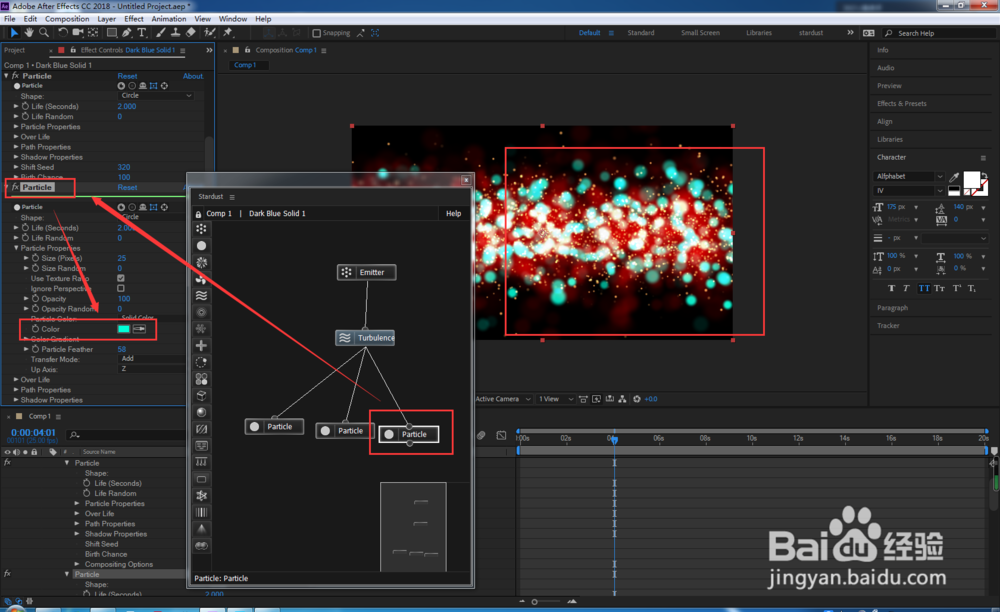Select the Selection arrow tool
The image size is (1000, 612).
[14, 33]
